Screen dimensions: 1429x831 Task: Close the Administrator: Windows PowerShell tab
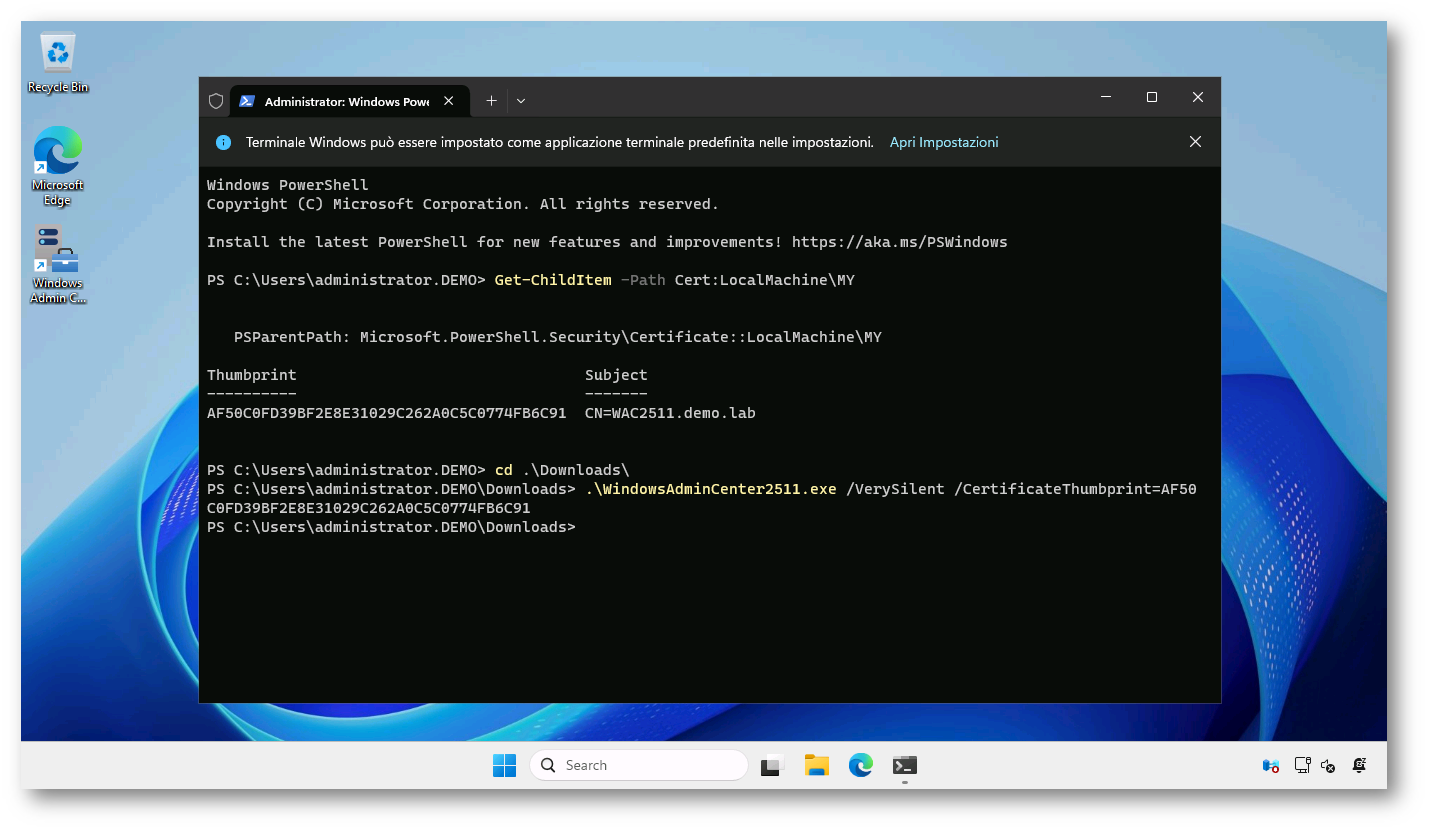448,101
